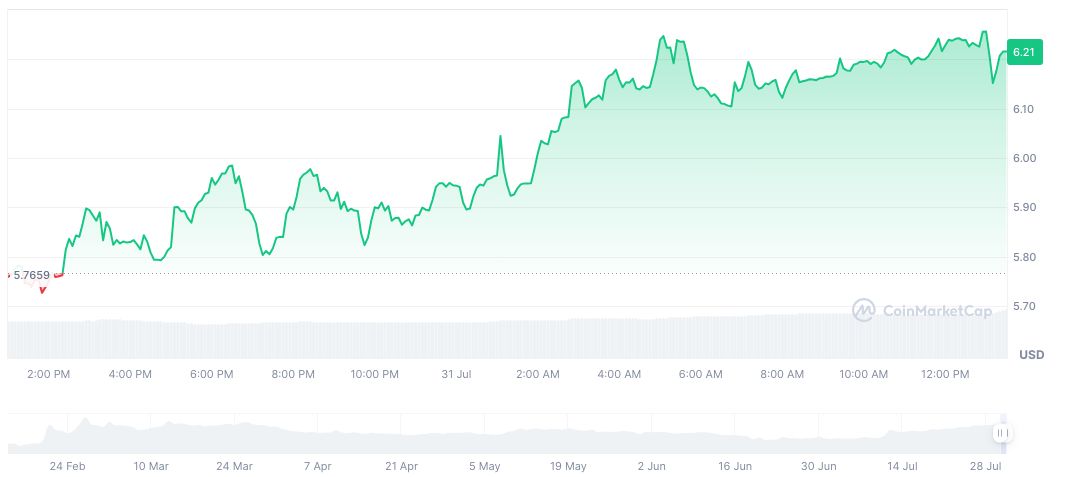
Task: Select the 4:00 AM time axis label
Action: point(619,374)
